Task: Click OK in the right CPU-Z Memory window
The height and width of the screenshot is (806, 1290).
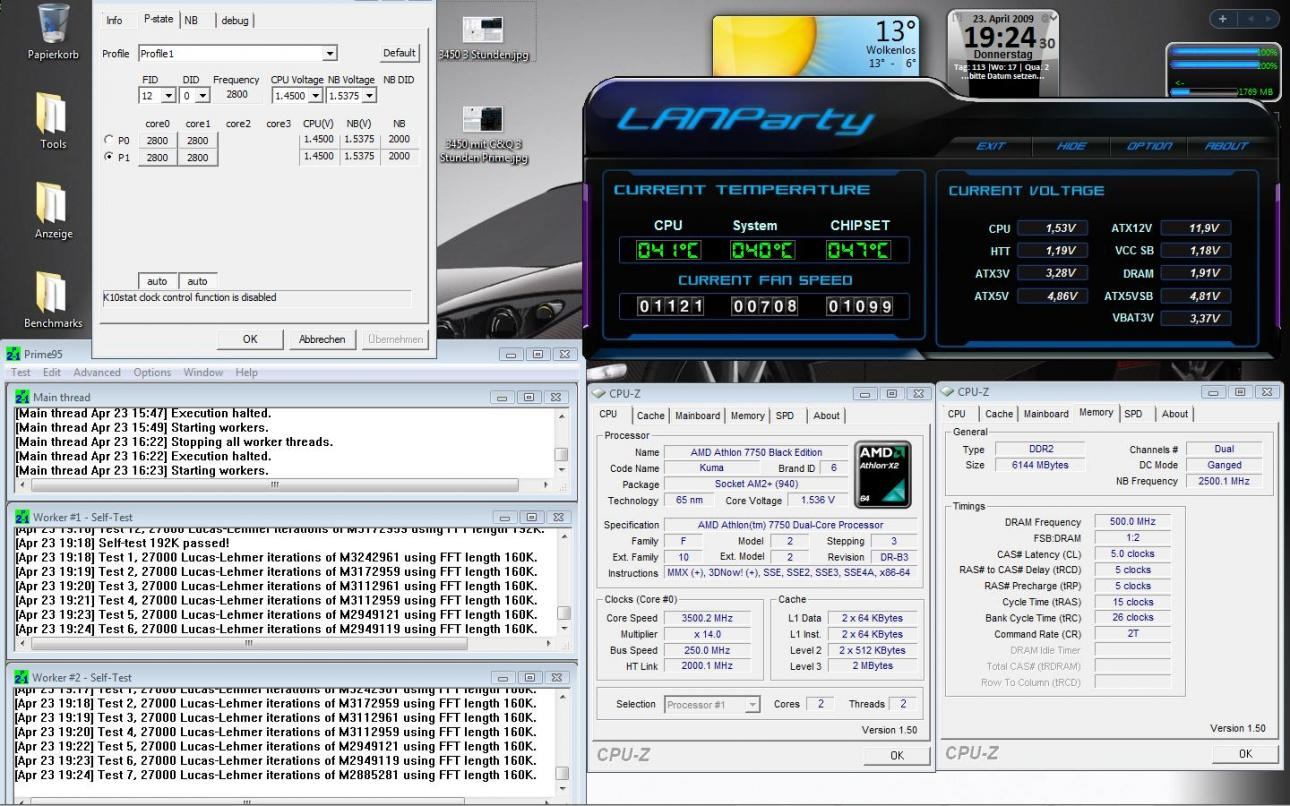Action: (1243, 753)
